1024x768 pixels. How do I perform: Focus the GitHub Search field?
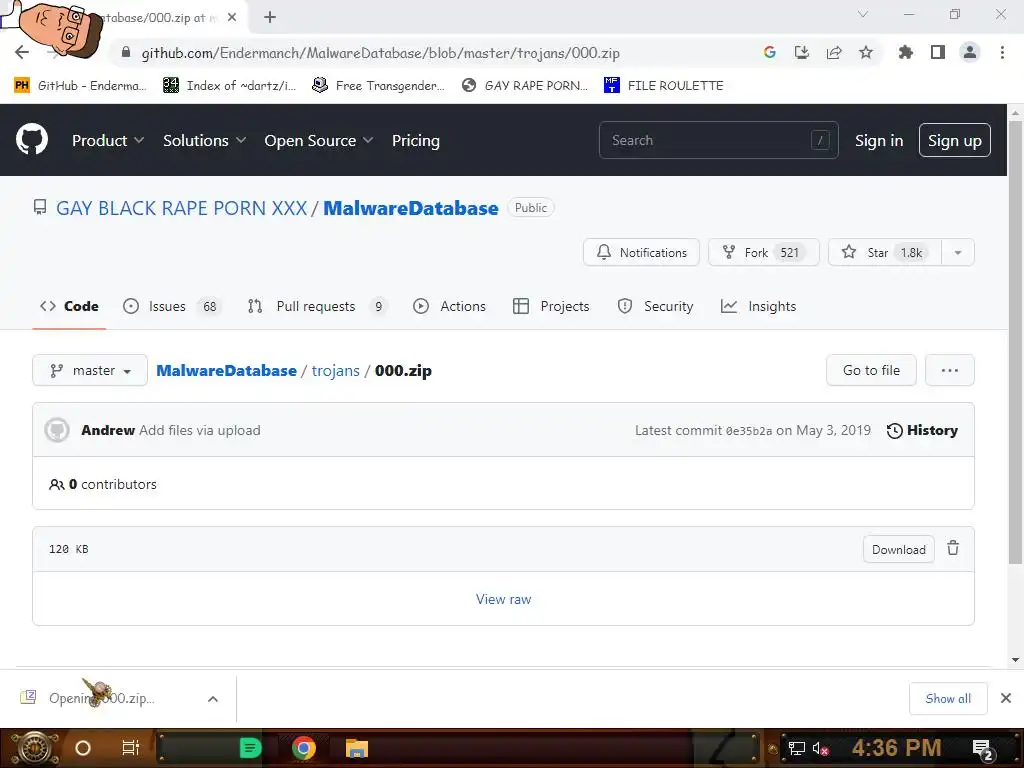click(x=718, y=140)
